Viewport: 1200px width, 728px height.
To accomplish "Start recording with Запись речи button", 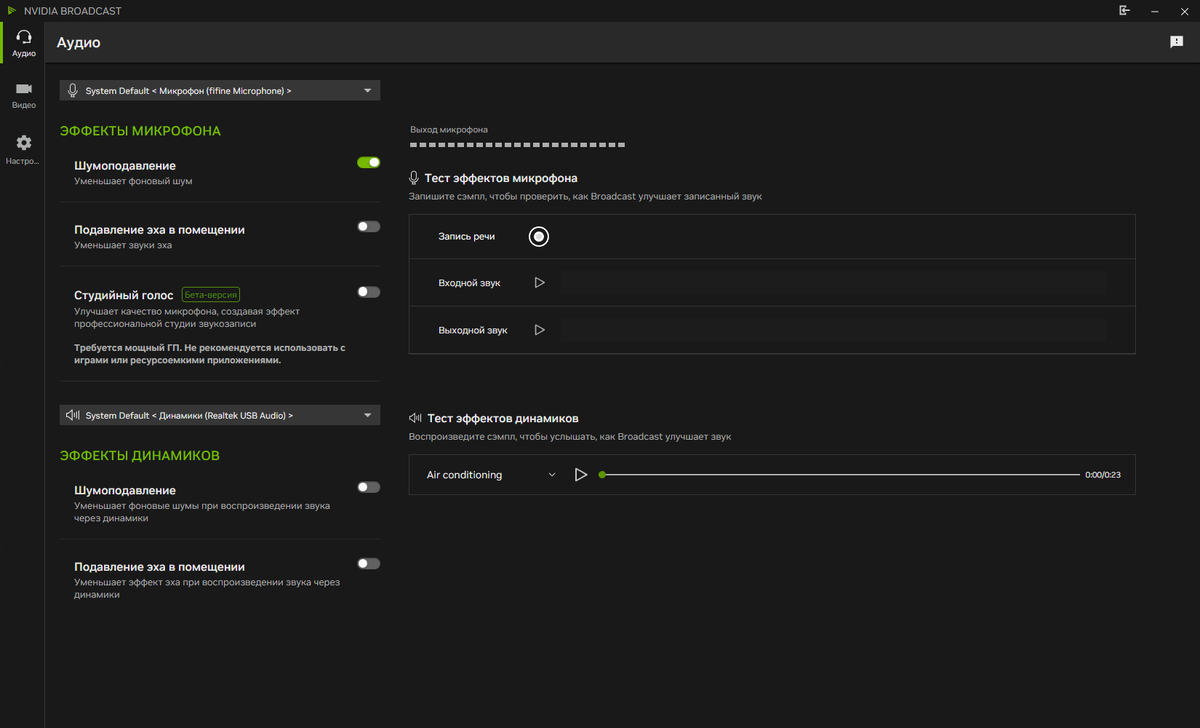I will click(539, 236).
